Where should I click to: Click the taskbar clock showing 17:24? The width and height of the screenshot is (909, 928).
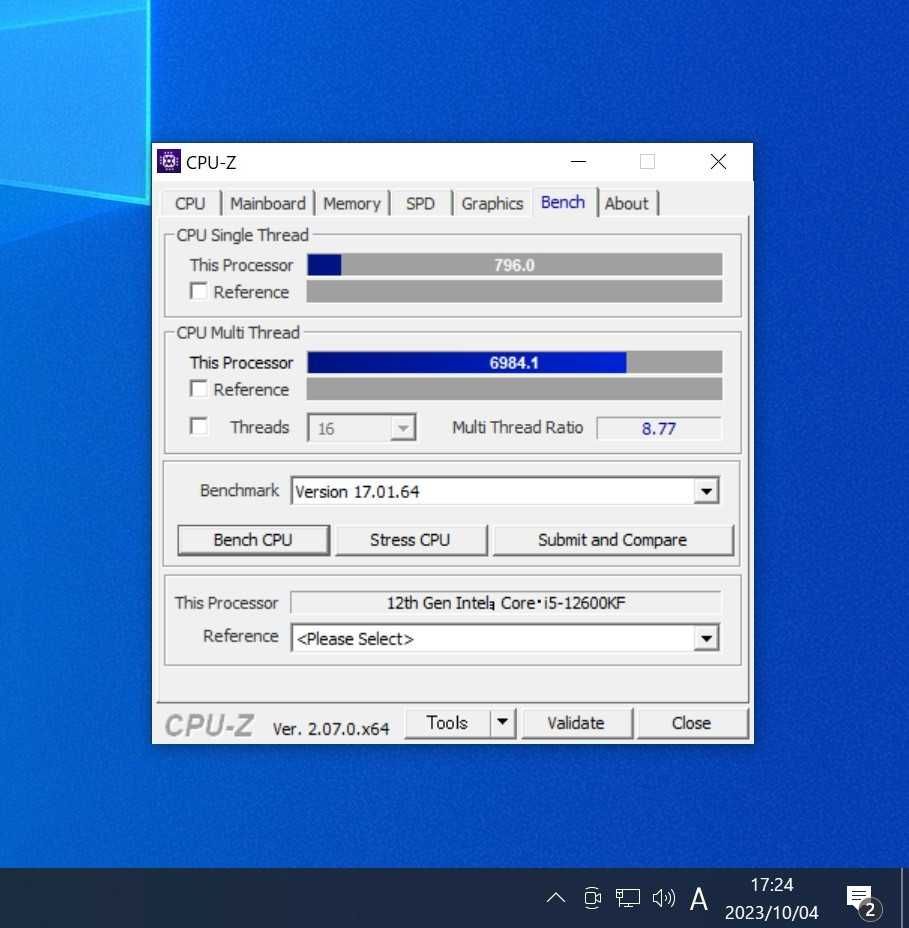click(772, 898)
